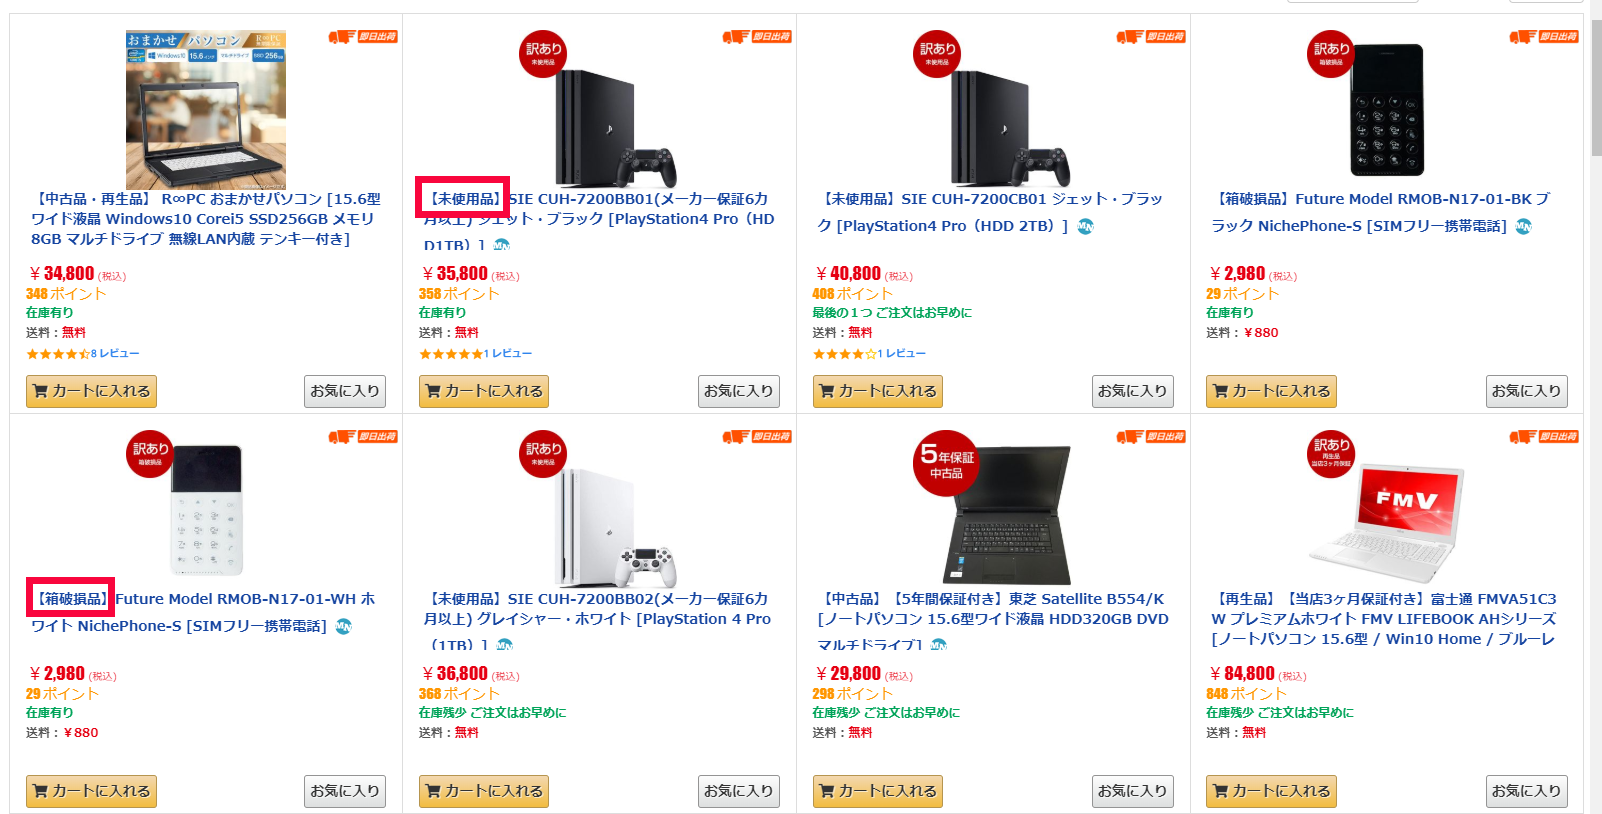
Task: Open the 1レビュー link on the ¥35,800 PS4 Pro
Action: point(511,354)
